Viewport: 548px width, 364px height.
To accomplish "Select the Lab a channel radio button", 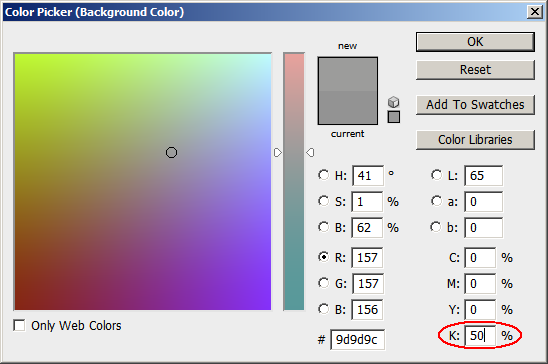I will pos(436,201).
